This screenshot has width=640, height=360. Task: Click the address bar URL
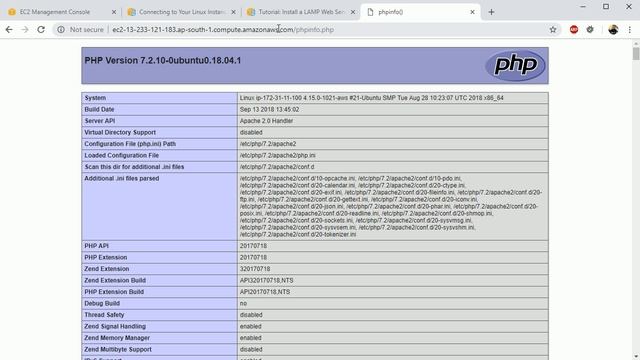(x=223, y=29)
